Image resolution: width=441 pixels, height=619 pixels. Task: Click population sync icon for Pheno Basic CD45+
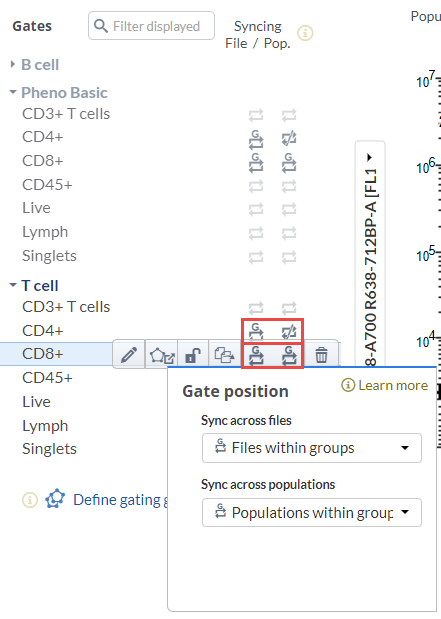(x=289, y=186)
